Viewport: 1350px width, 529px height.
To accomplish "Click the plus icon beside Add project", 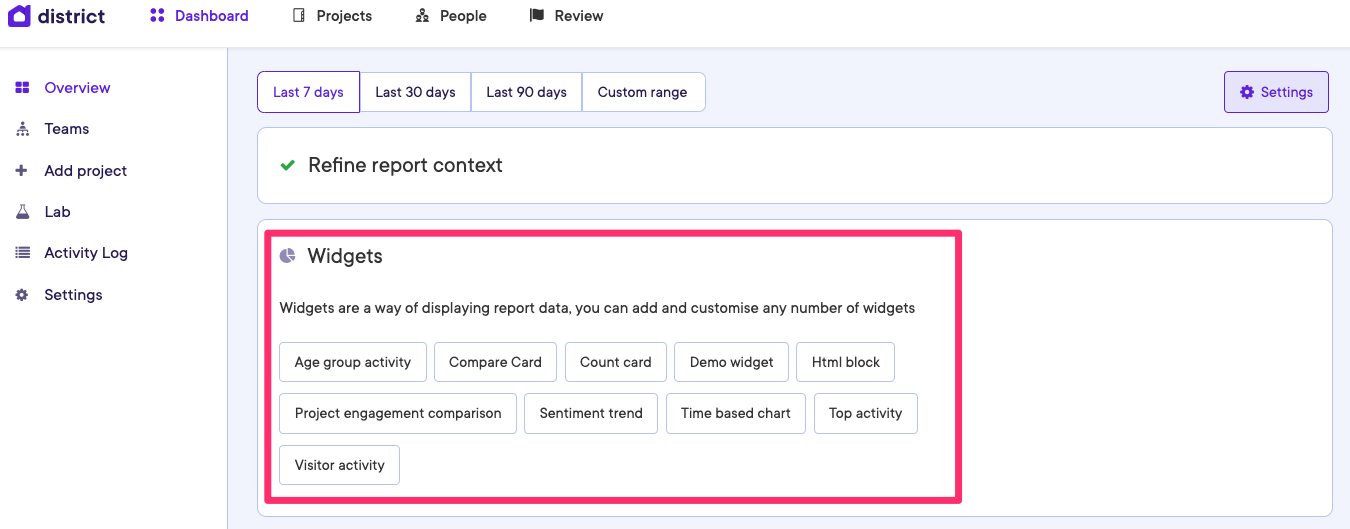I will [x=22, y=171].
